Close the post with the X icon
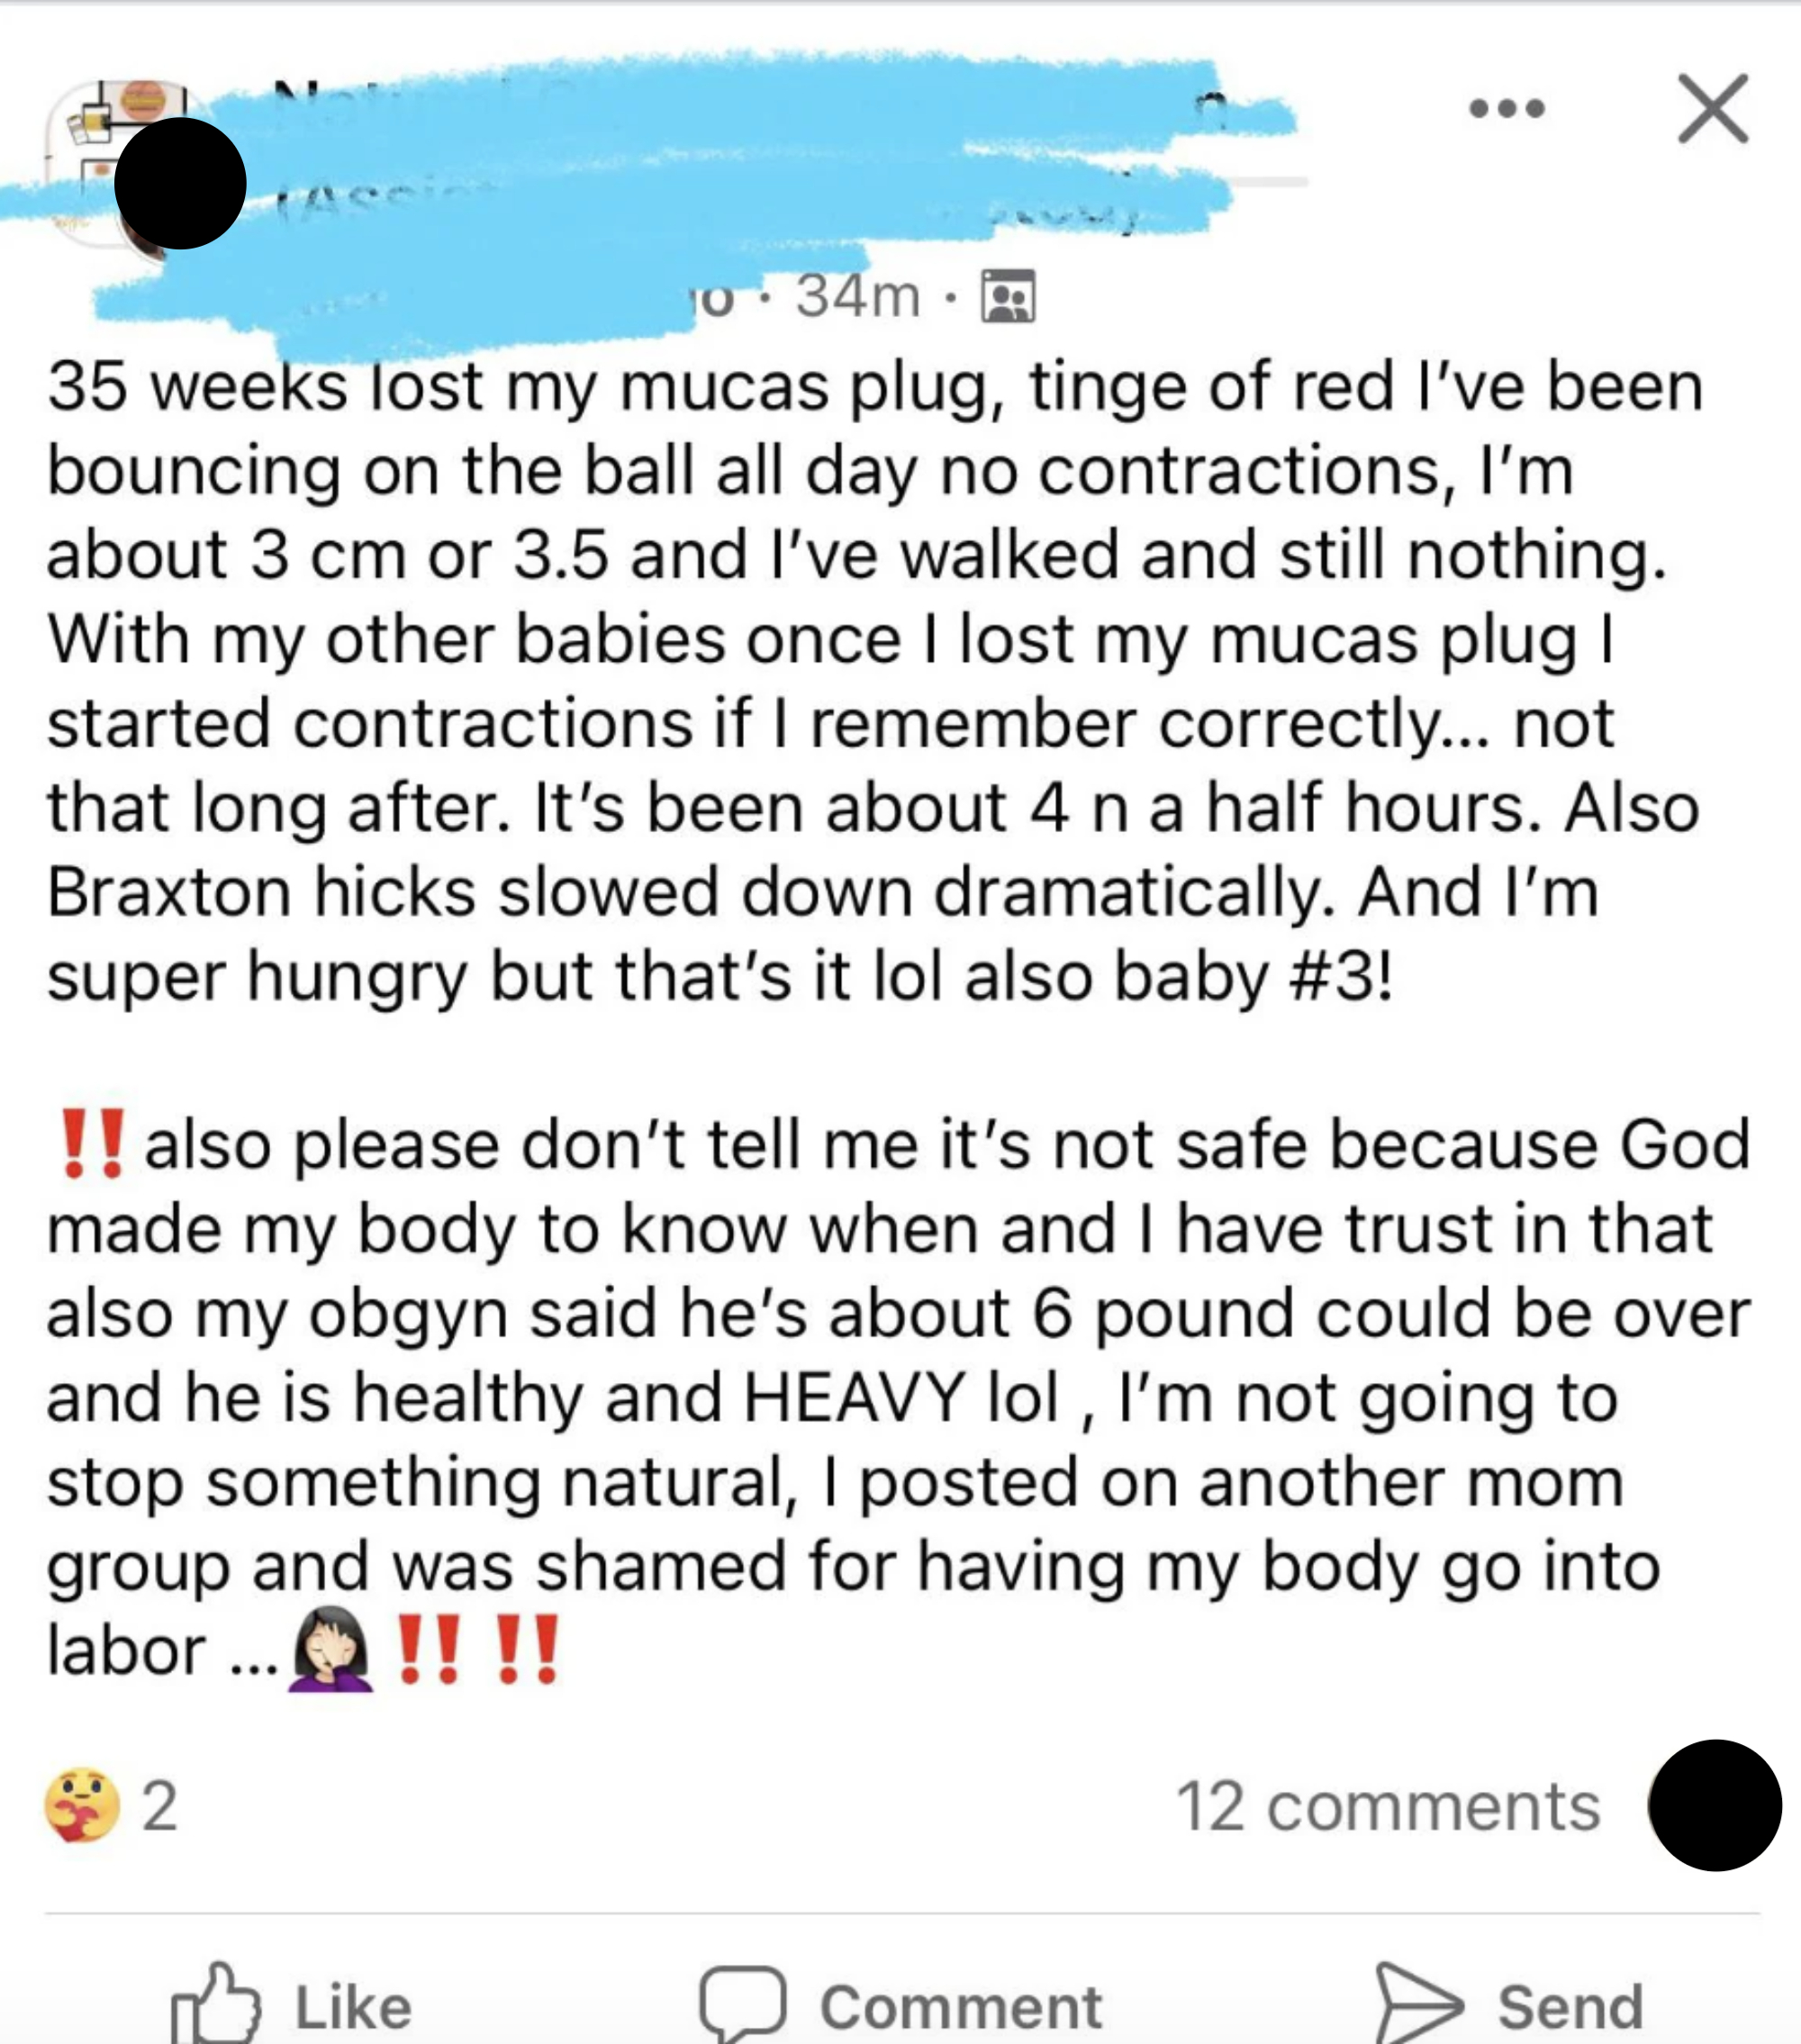 point(1712,108)
